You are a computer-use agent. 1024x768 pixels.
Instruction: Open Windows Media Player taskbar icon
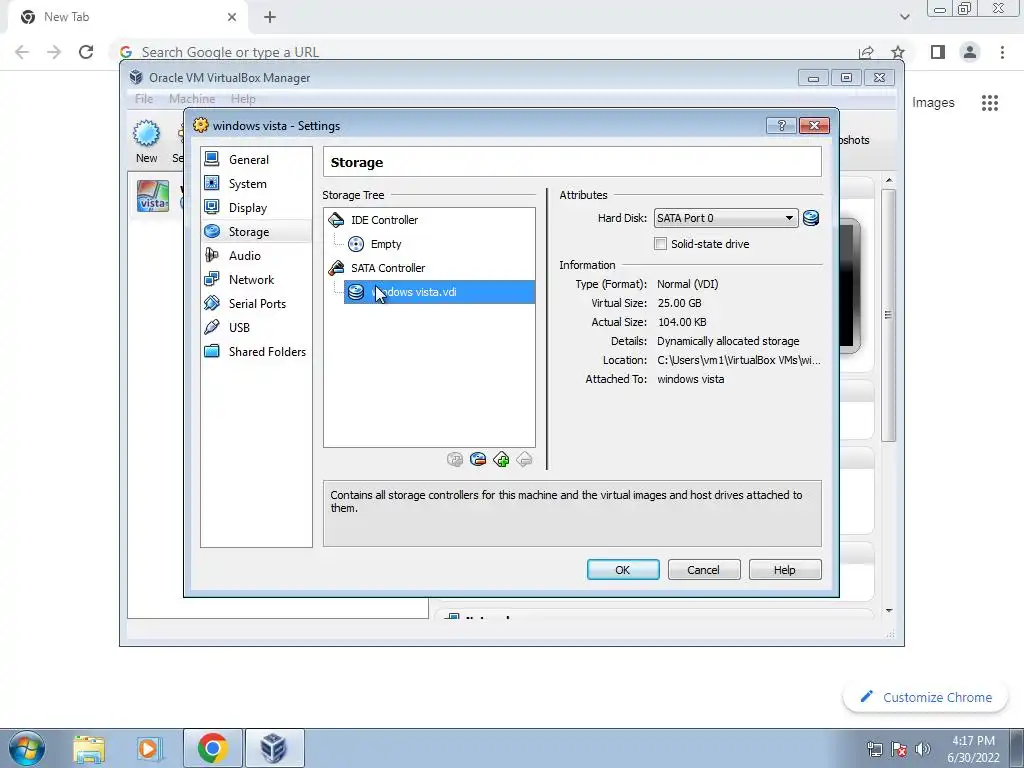(149, 748)
